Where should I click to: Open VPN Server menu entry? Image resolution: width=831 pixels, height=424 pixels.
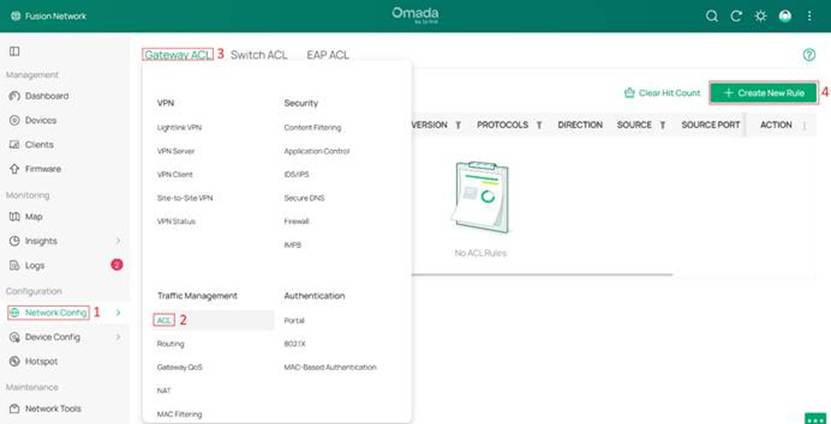point(175,151)
